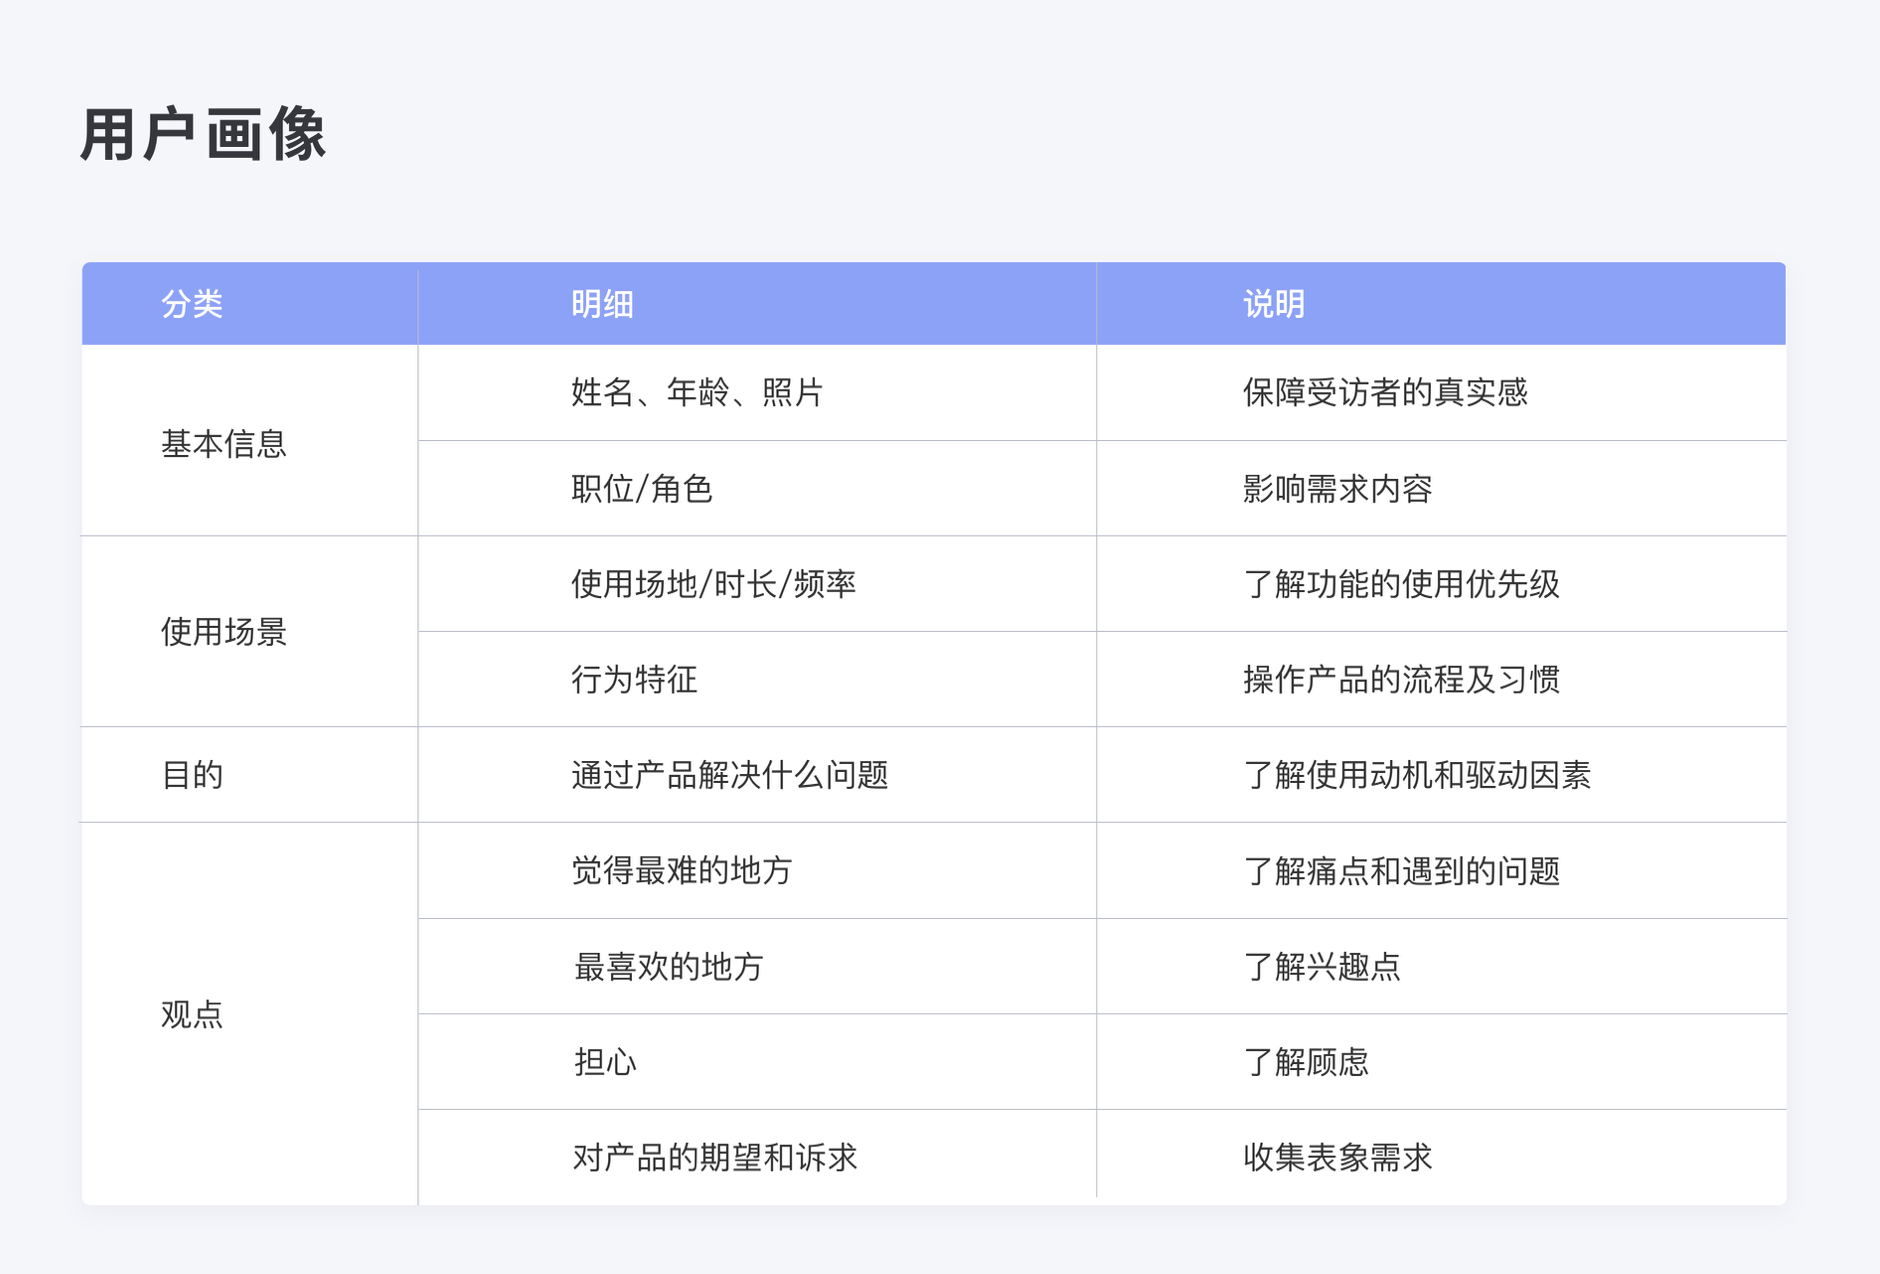Select the 通过产品解决什么问题 cell
The image size is (1880, 1274).
[x=729, y=775]
